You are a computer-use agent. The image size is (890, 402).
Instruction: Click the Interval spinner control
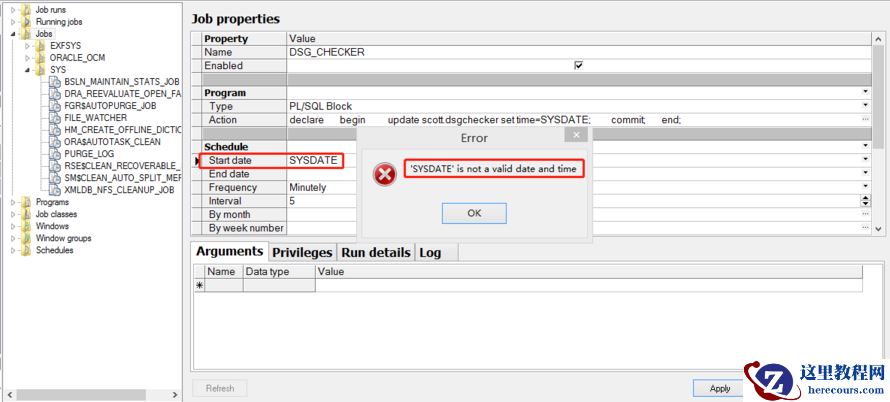tap(865, 200)
